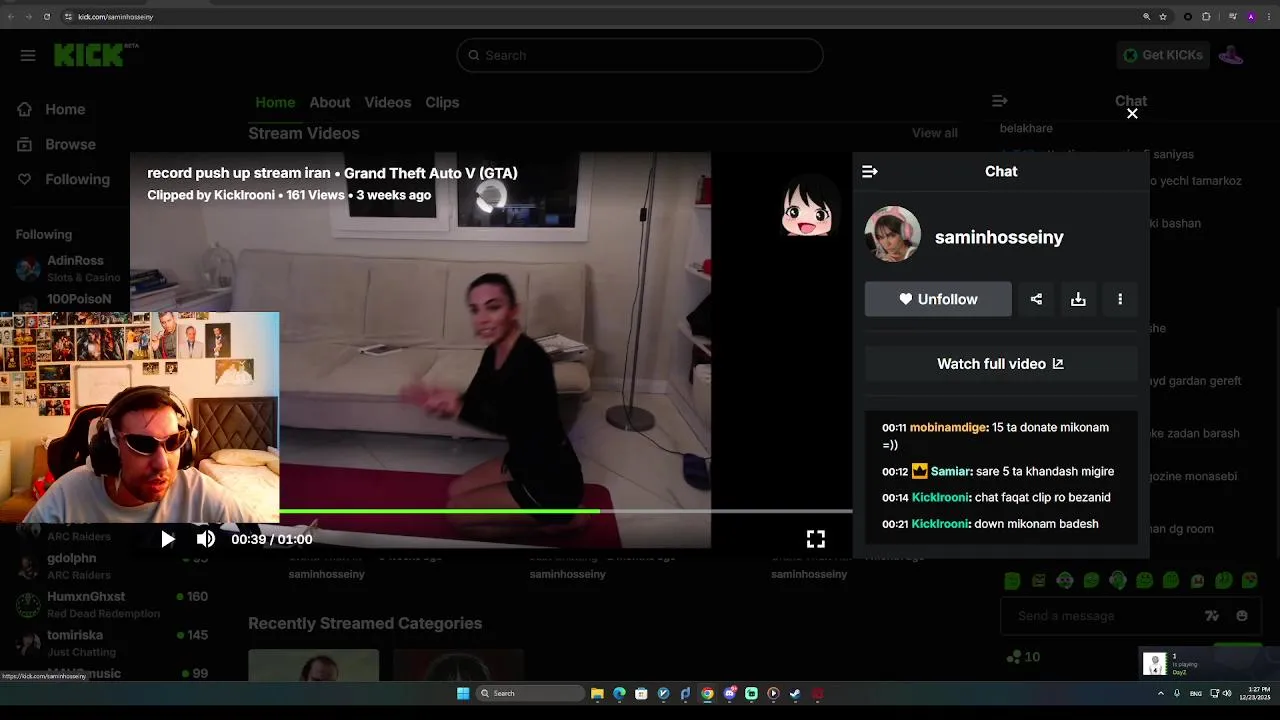The width and height of the screenshot is (1280, 720).
Task: Open Chrome from taskbar
Action: pyautogui.click(x=707, y=693)
